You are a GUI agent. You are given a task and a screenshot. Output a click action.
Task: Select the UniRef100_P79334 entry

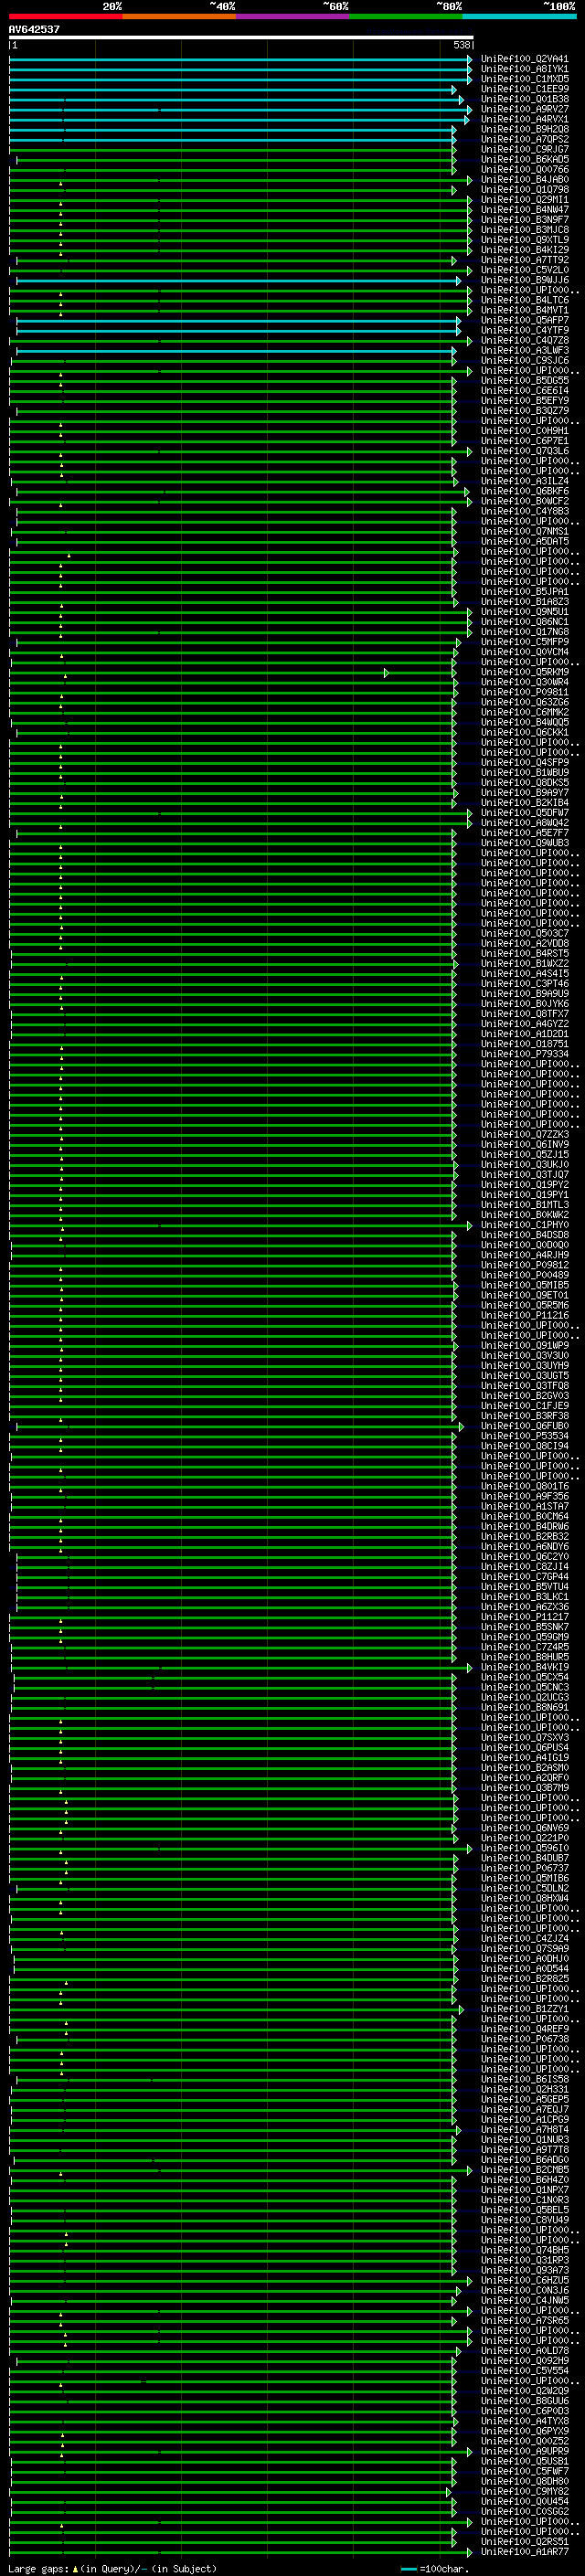[x=525, y=1054]
